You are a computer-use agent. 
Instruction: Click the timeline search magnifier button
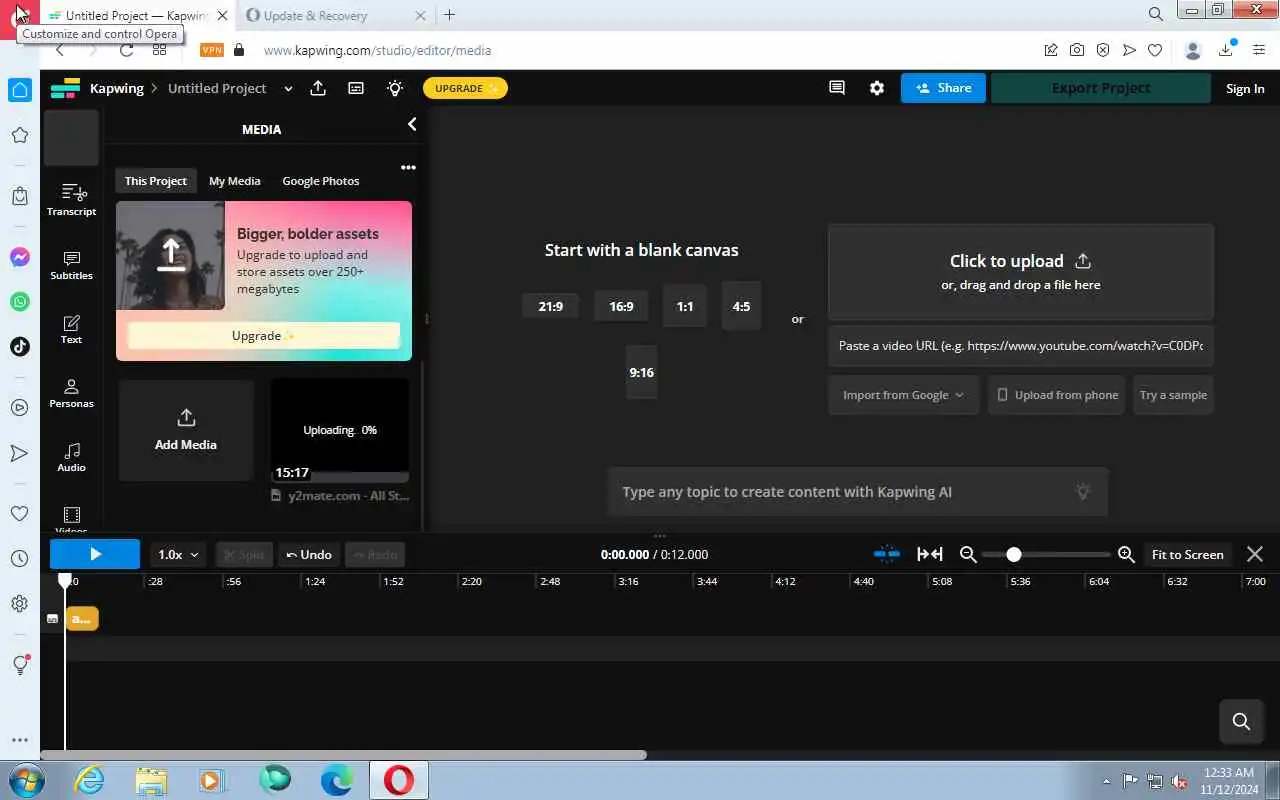coord(1241,721)
